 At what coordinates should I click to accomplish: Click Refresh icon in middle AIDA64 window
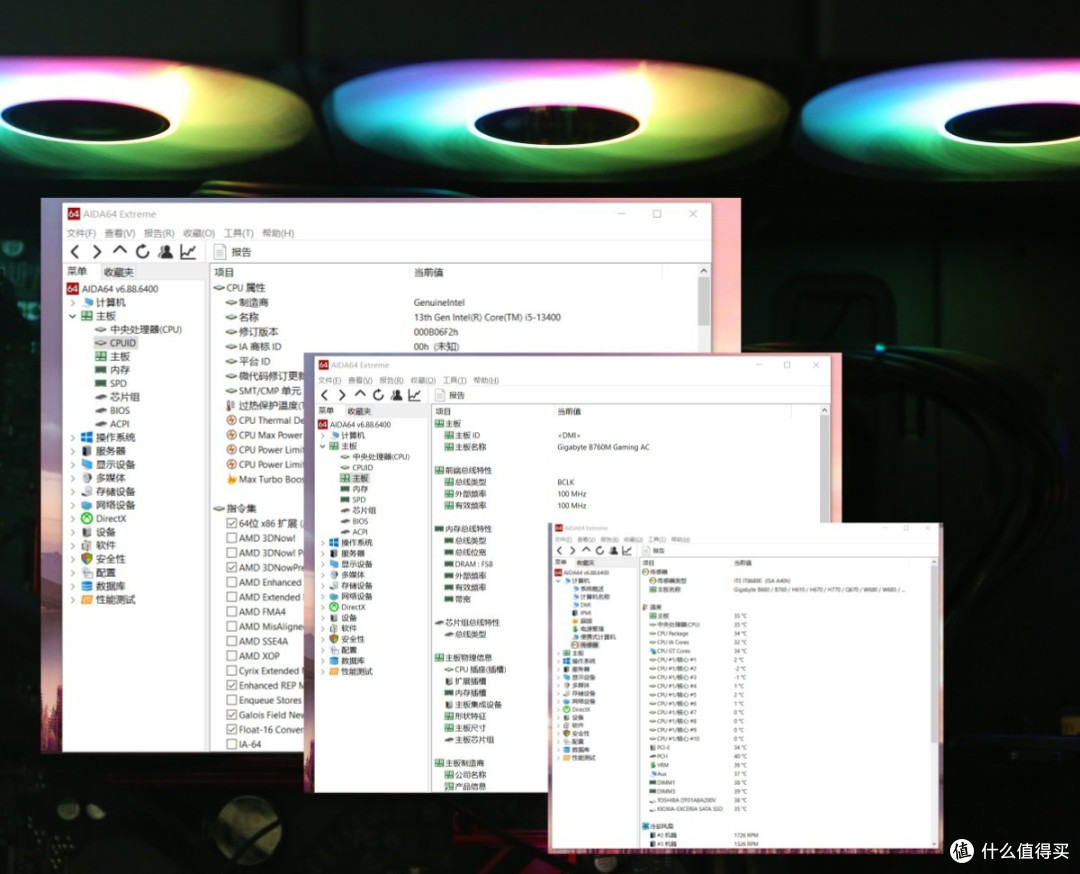pyautogui.click(x=378, y=395)
